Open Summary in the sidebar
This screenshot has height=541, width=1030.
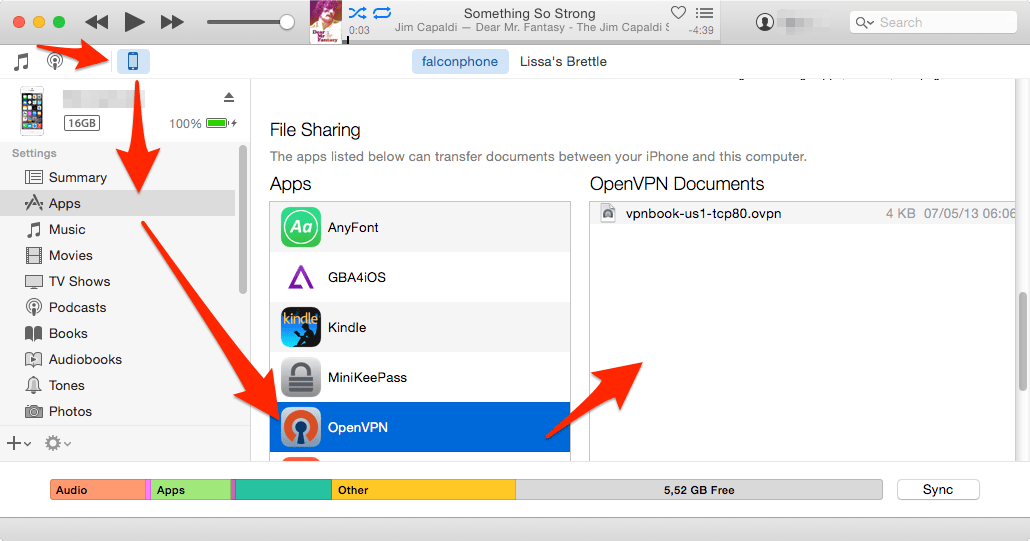pyautogui.click(x=118, y=177)
